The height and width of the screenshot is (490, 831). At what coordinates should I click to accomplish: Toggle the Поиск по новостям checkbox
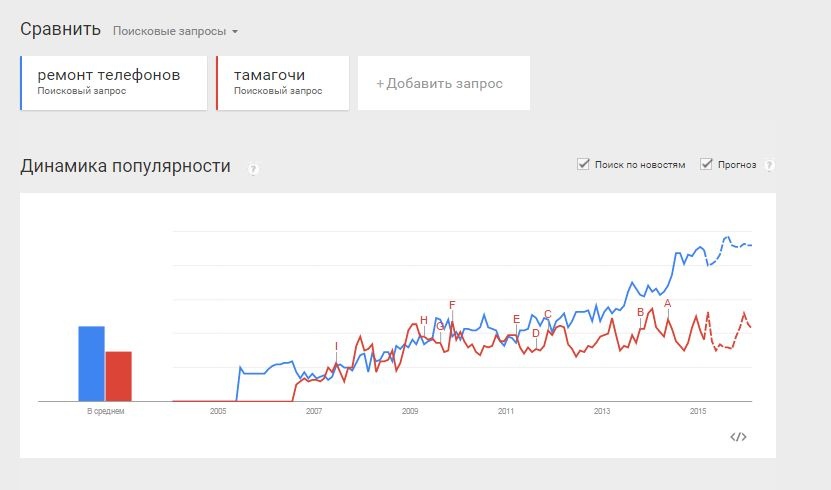click(x=583, y=164)
